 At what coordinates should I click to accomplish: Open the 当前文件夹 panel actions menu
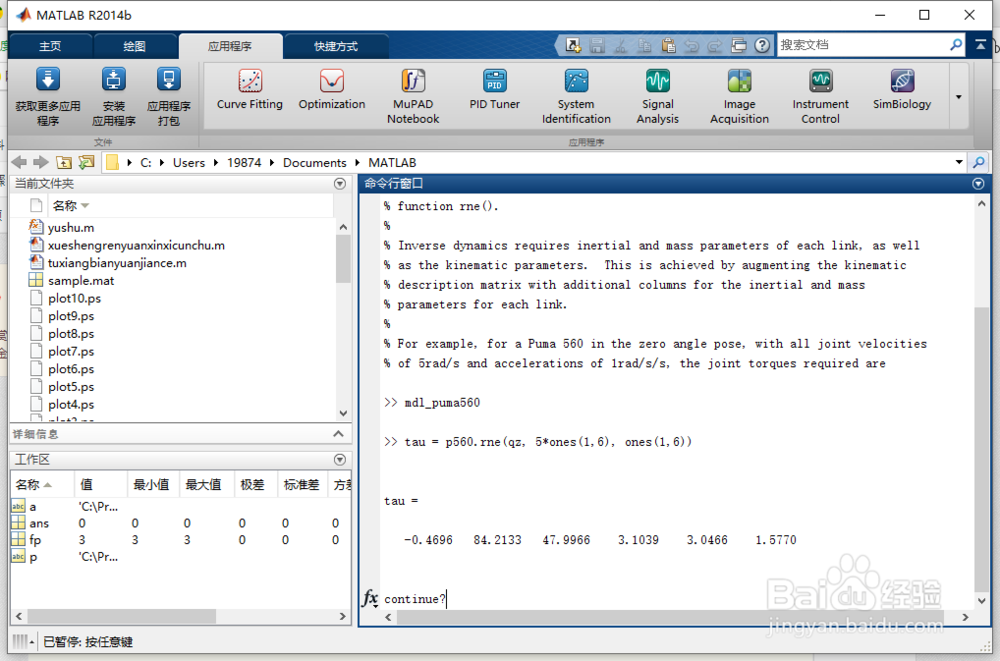(x=340, y=184)
